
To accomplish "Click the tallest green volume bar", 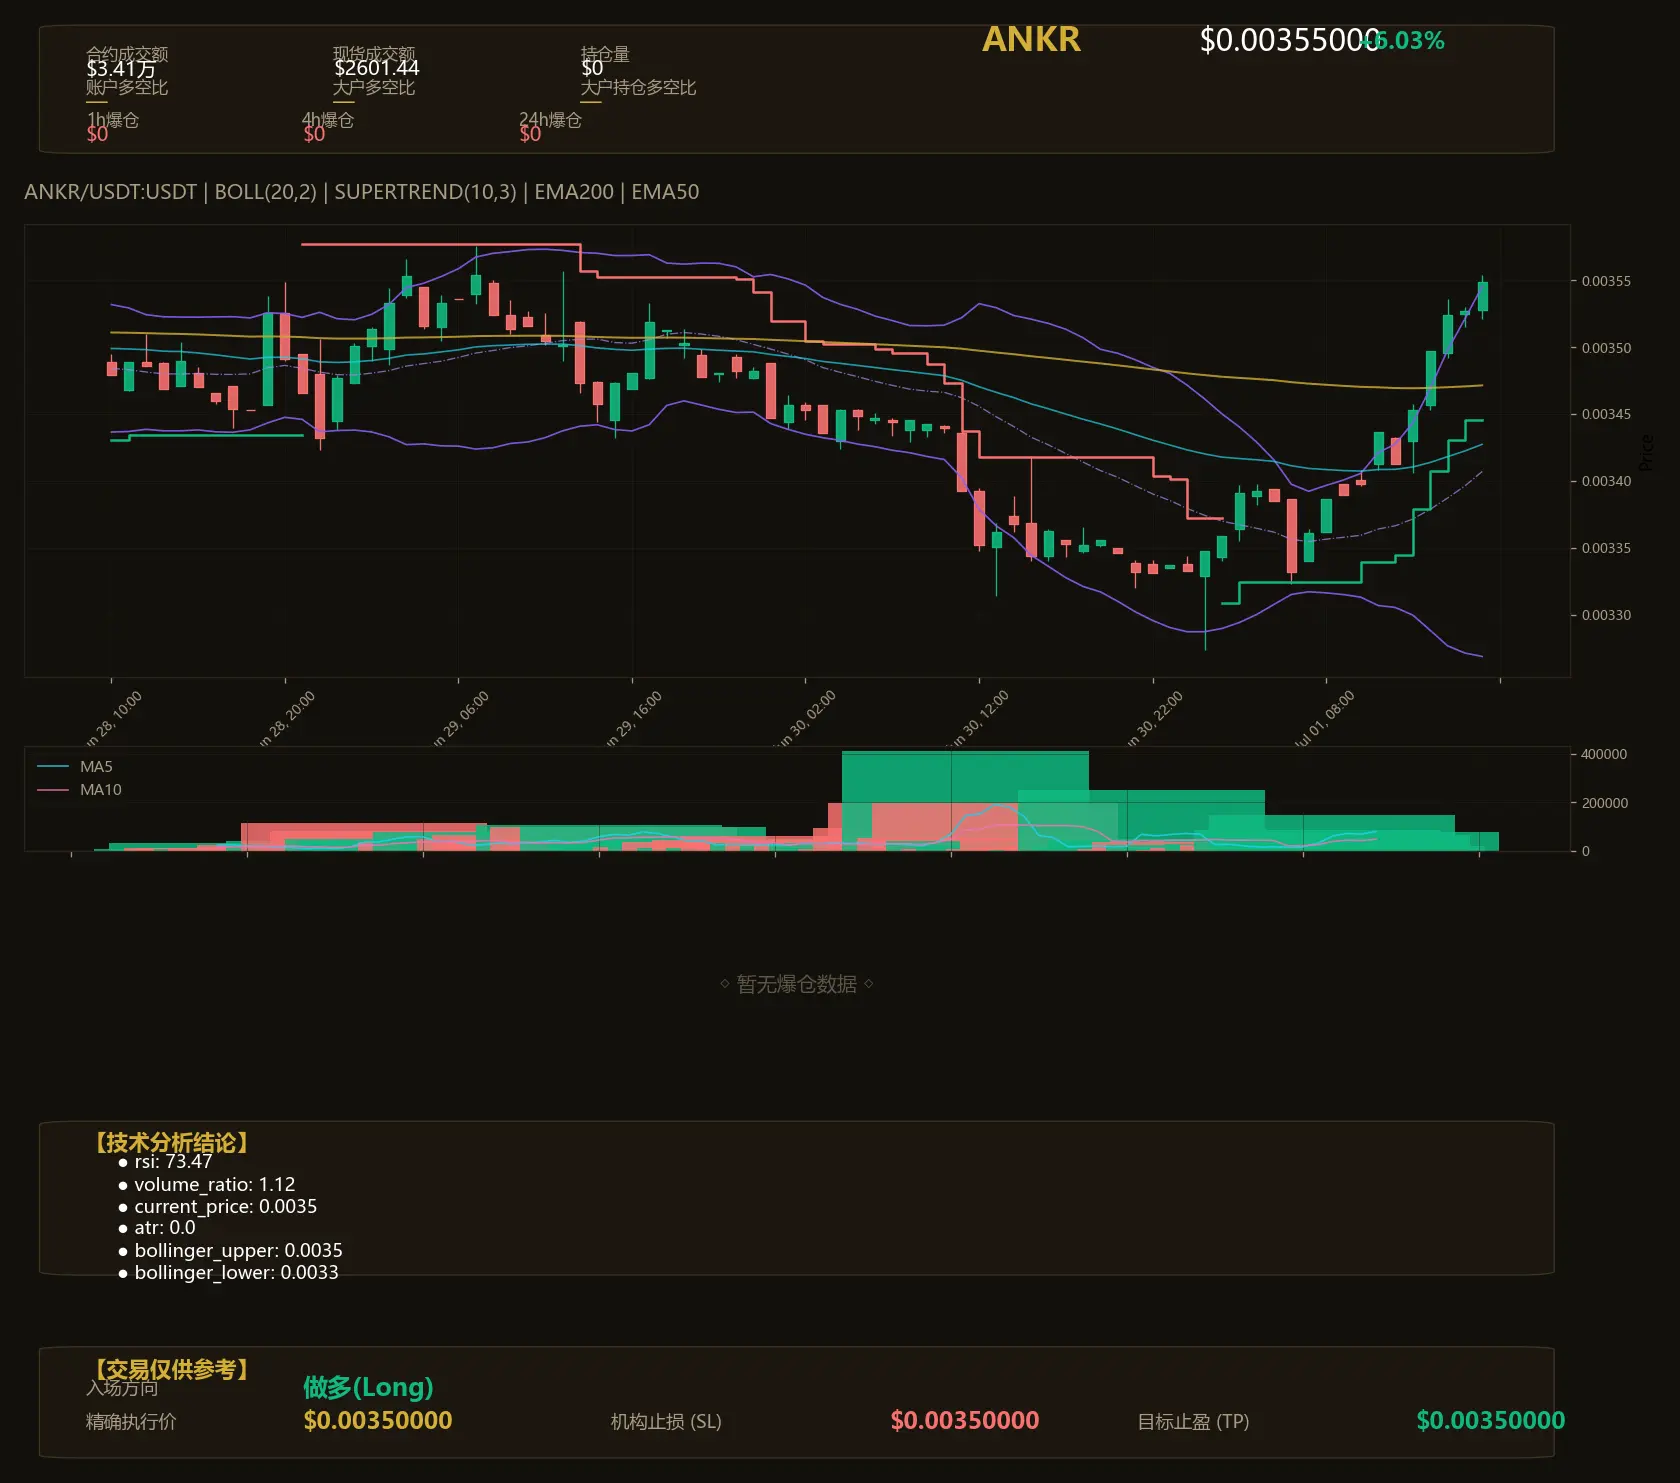I will 965,800.
